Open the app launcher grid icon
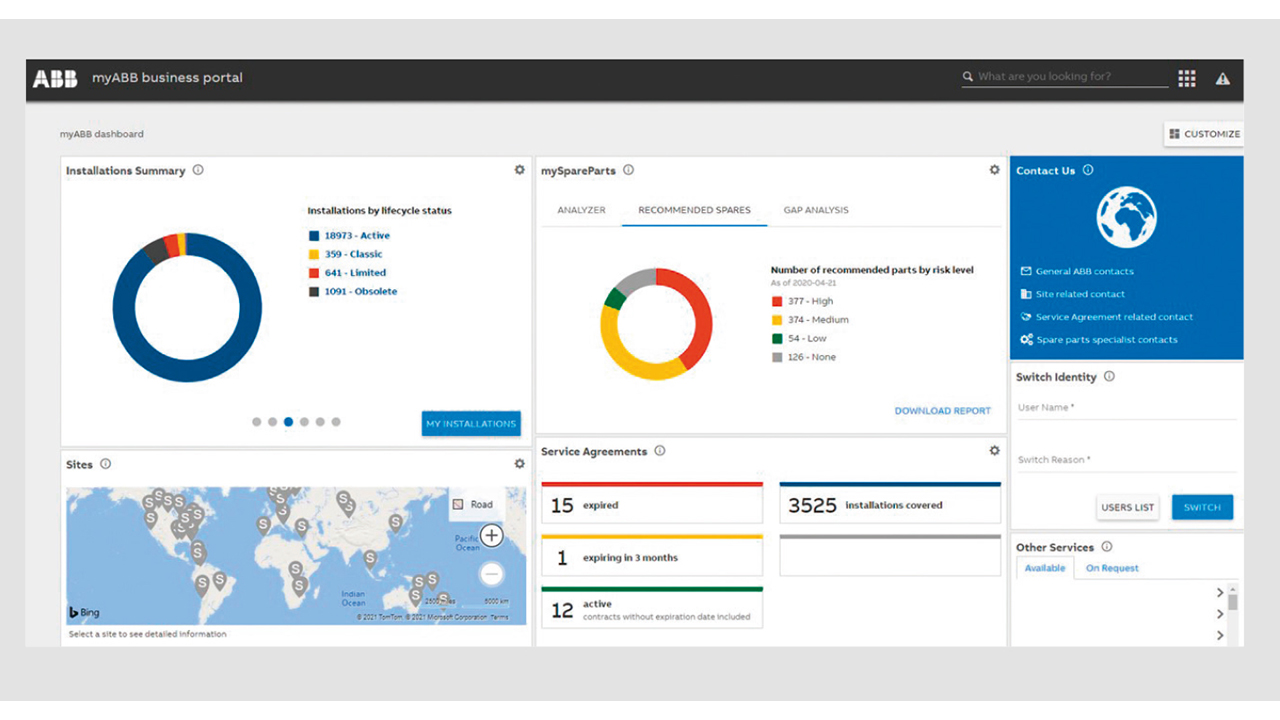The width and height of the screenshot is (1280, 720). click(1187, 79)
